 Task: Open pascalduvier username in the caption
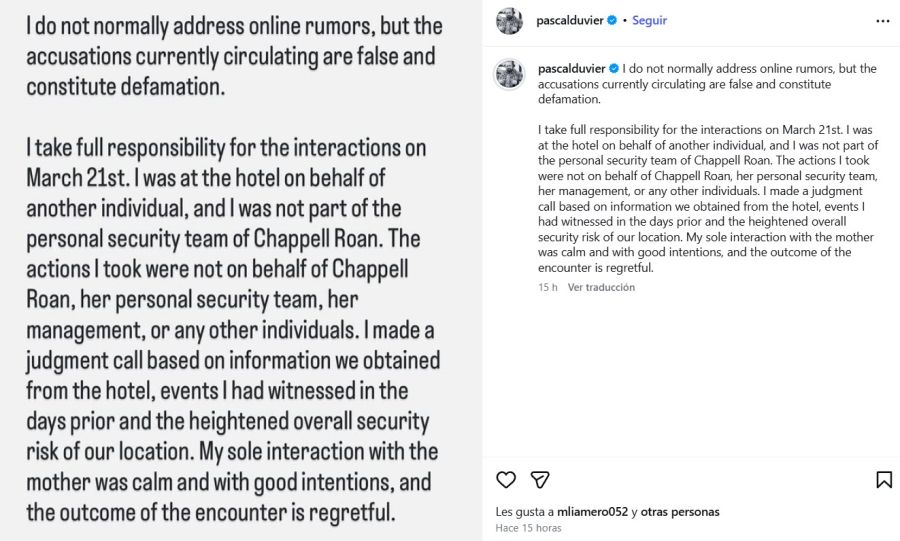(570, 69)
